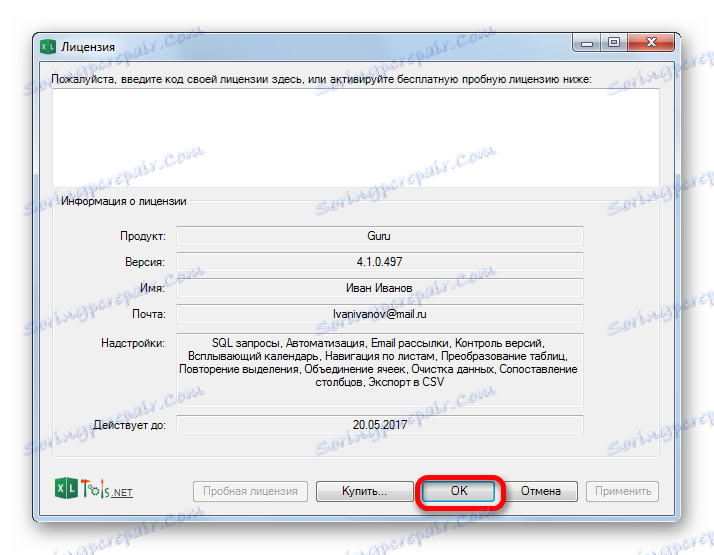Image resolution: width=714 pixels, height=555 pixels.
Task: Click the Применить button
Action: point(622,491)
